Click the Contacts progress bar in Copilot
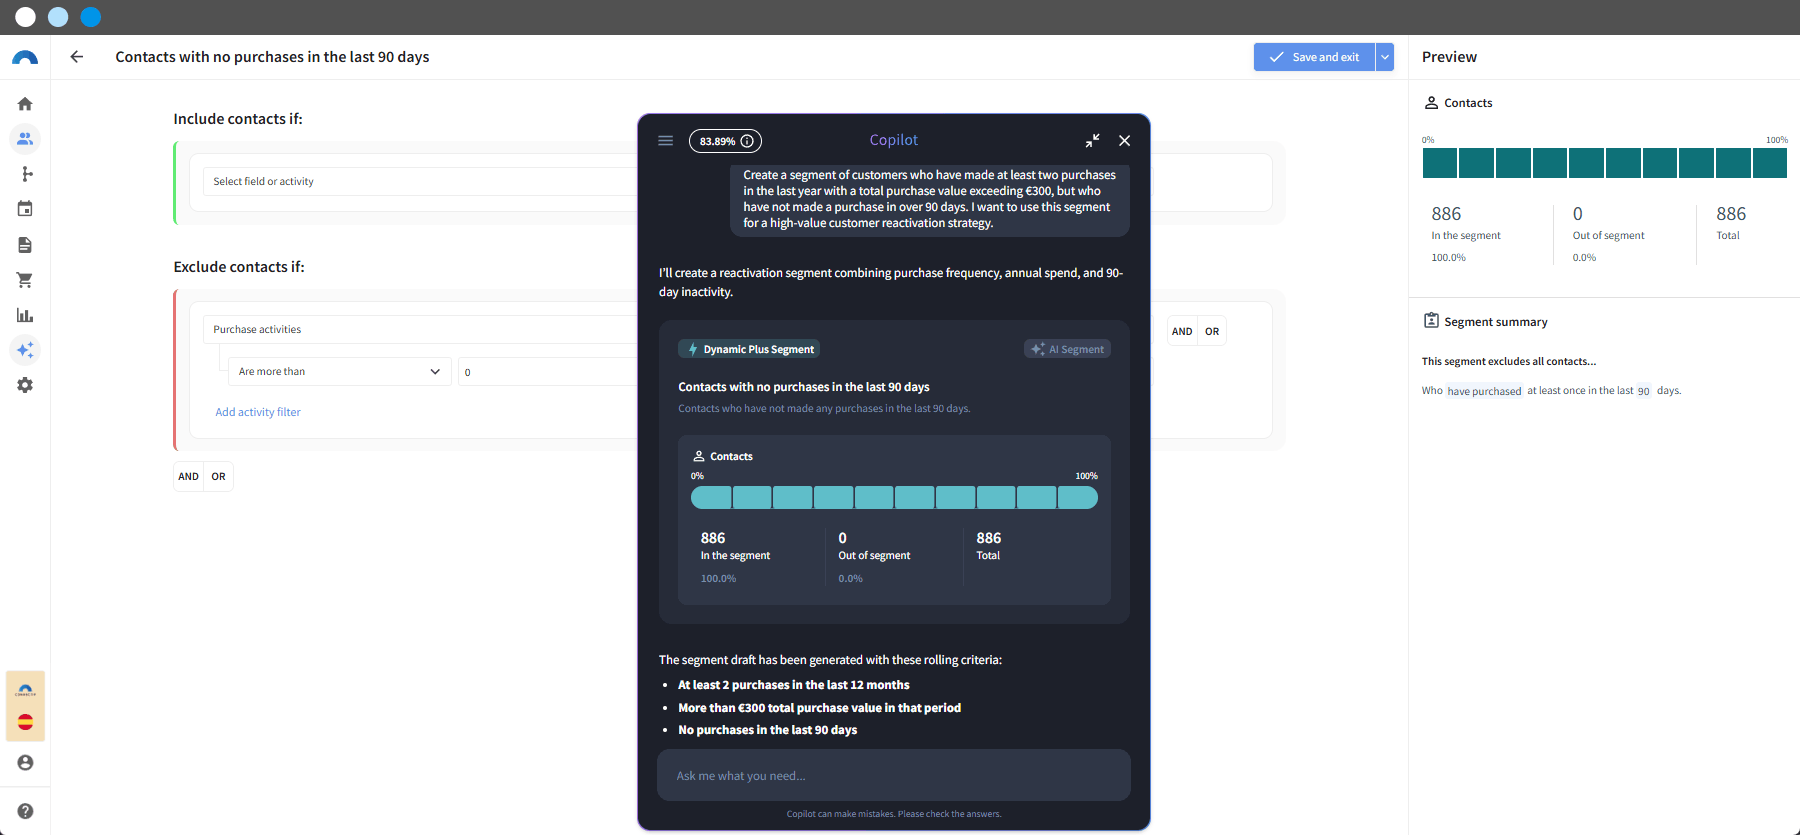 point(894,497)
